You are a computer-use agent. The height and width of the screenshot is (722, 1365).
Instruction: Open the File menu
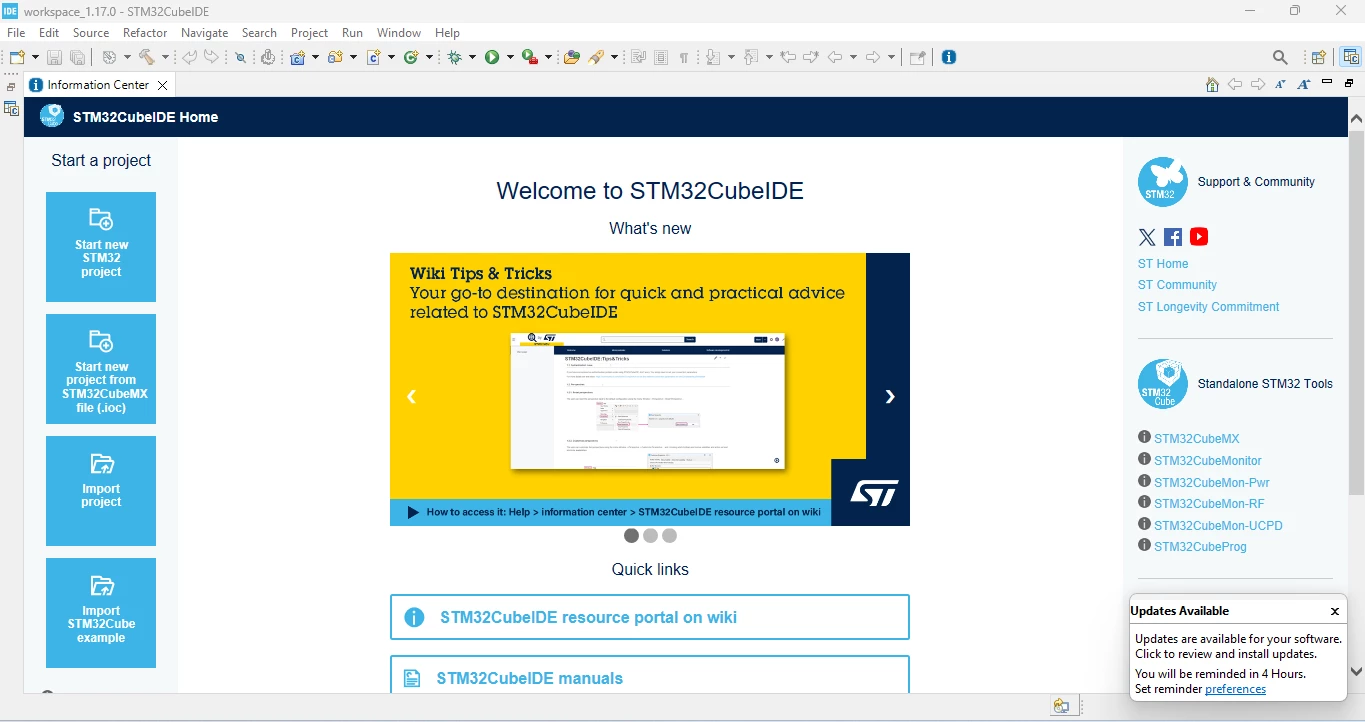coord(16,33)
